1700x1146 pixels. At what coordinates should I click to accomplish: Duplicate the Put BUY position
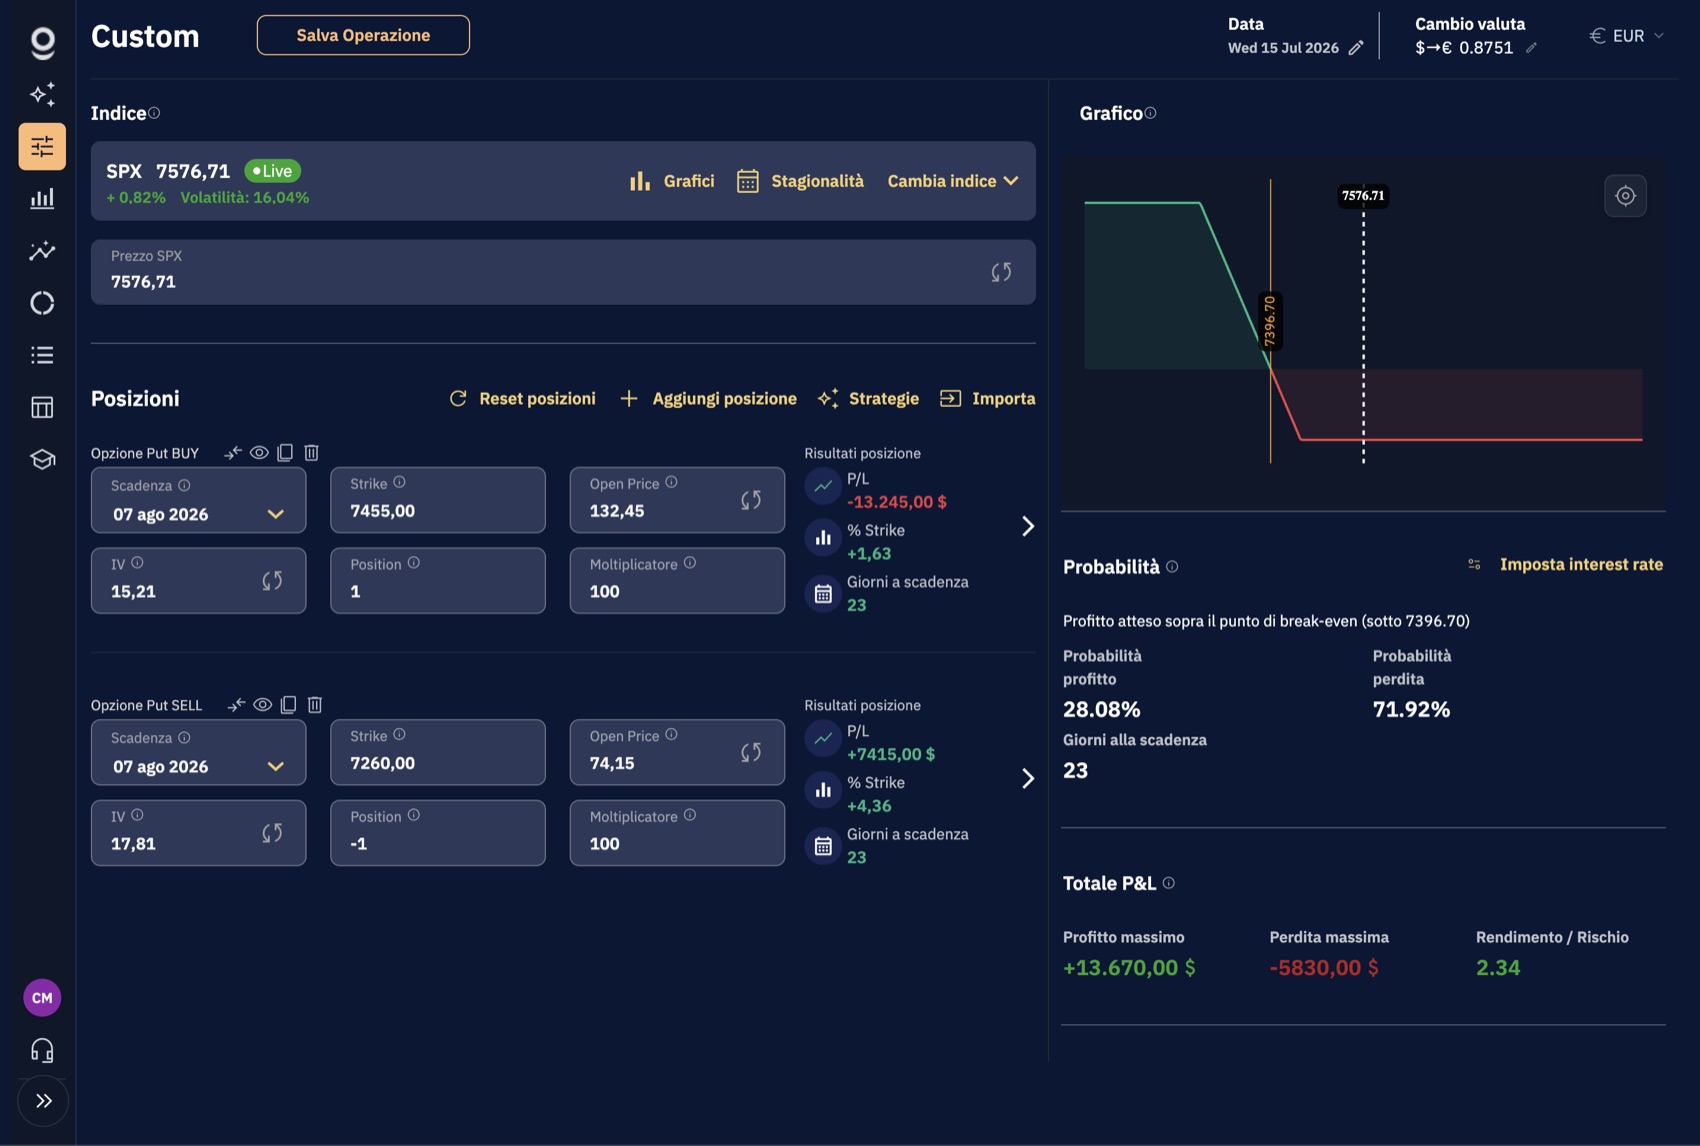point(285,453)
